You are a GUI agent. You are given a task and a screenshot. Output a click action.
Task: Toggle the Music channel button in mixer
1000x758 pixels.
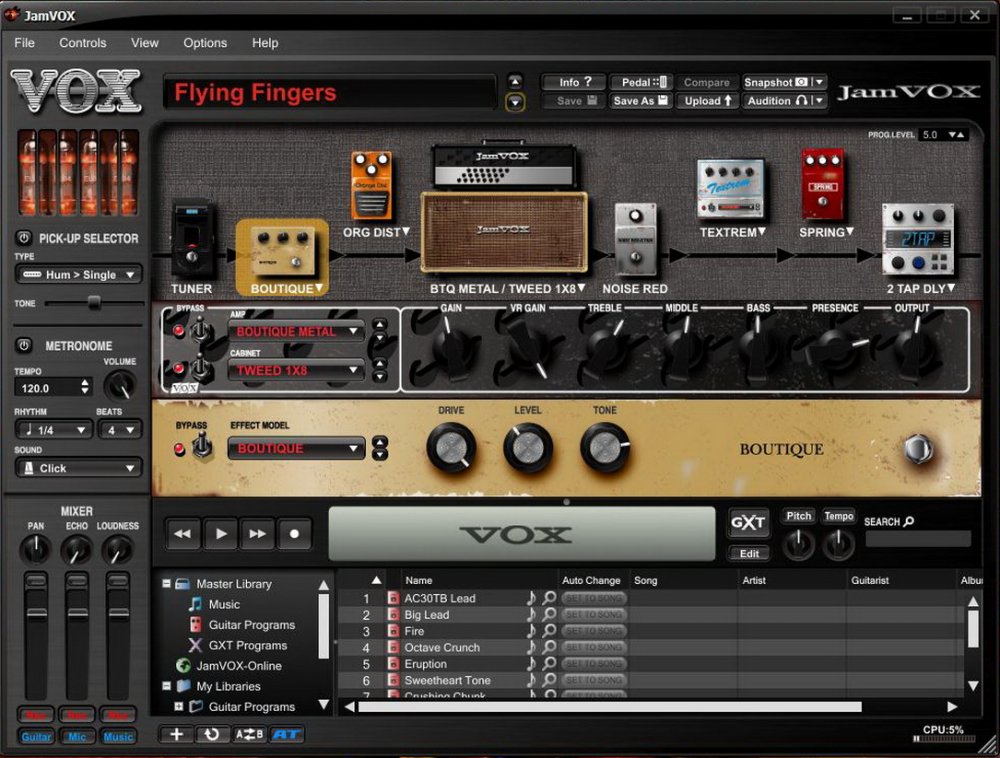pos(118,737)
